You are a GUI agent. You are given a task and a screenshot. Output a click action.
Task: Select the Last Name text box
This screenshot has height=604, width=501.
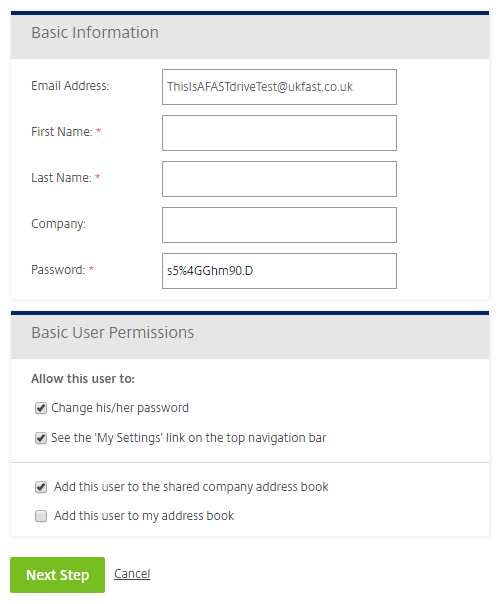(x=279, y=179)
